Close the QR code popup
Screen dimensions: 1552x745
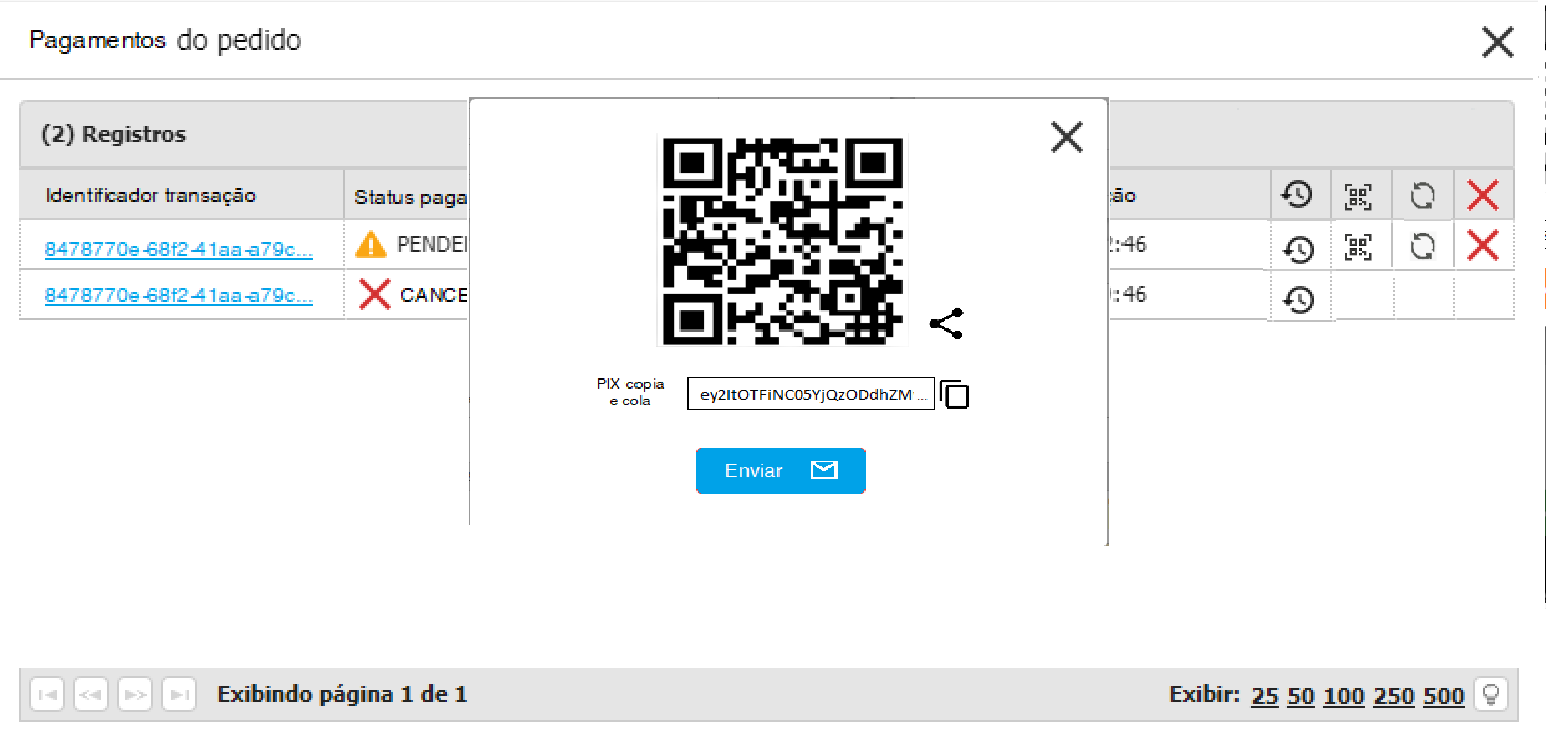[x=1067, y=137]
